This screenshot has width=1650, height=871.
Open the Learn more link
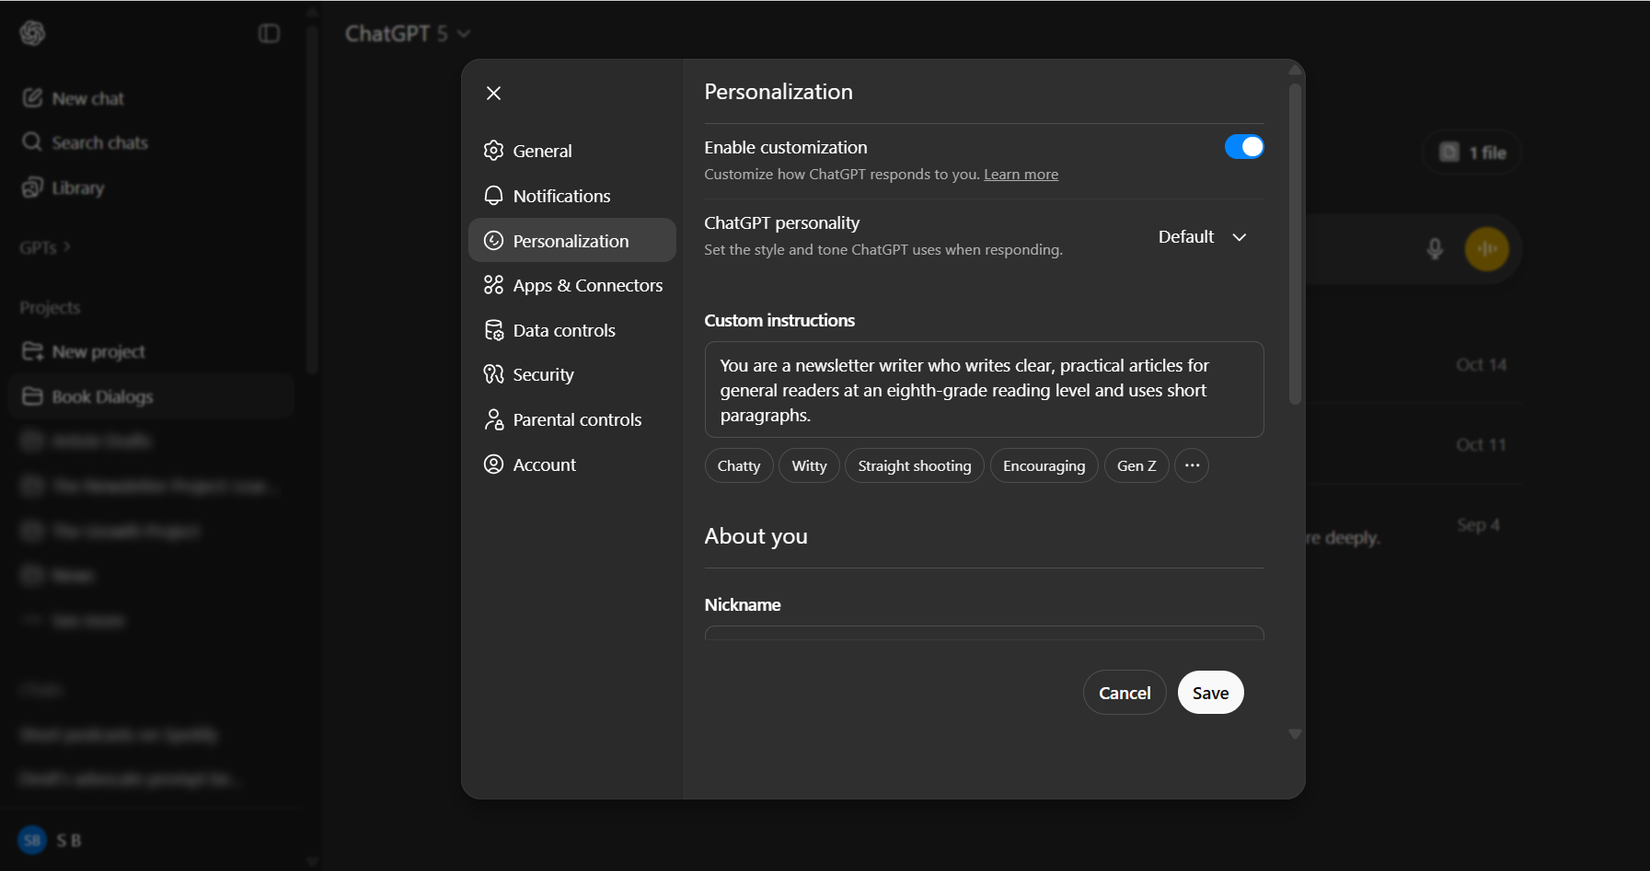(1021, 174)
